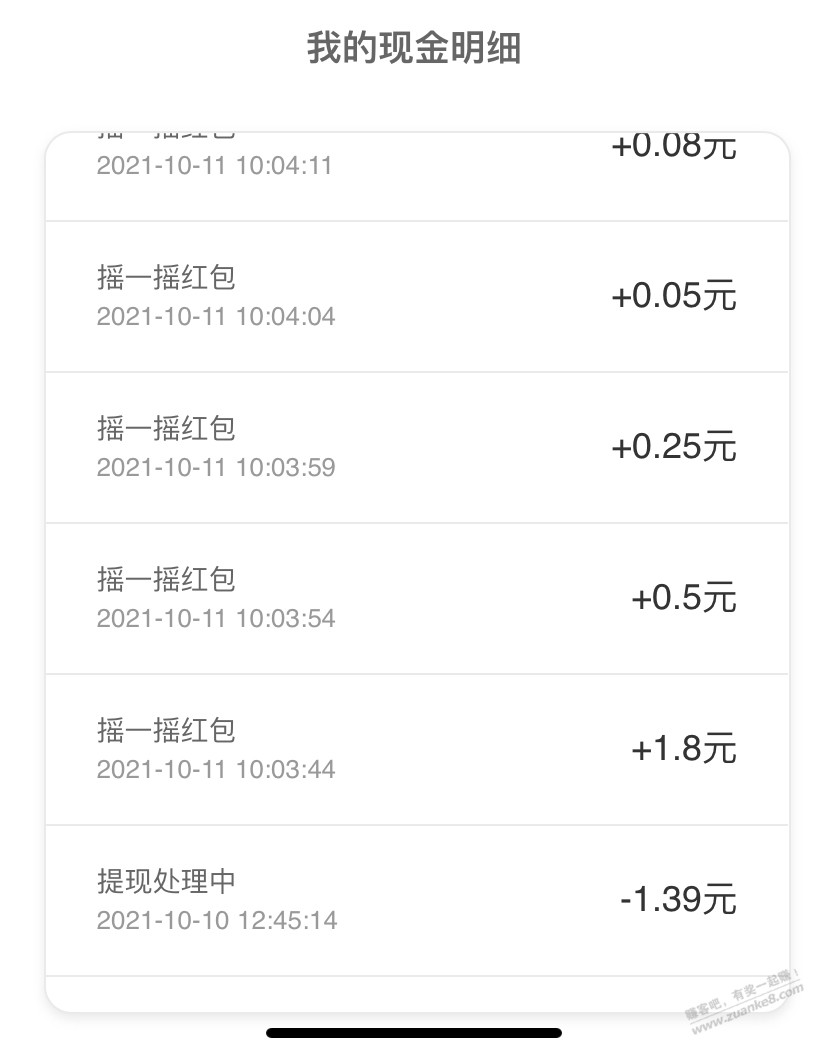The width and height of the screenshot is (828, 1054).
Task: Tap the +0.25元 amount
Action: (673, 447)
